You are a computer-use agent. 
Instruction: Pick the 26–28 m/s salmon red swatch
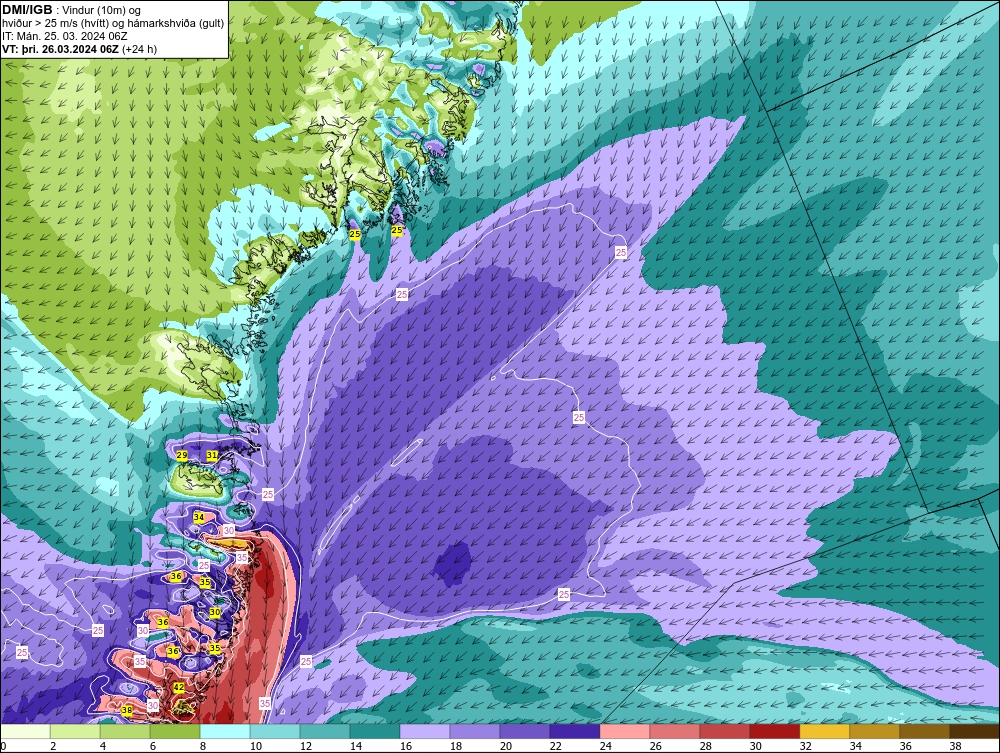(675, 731)
